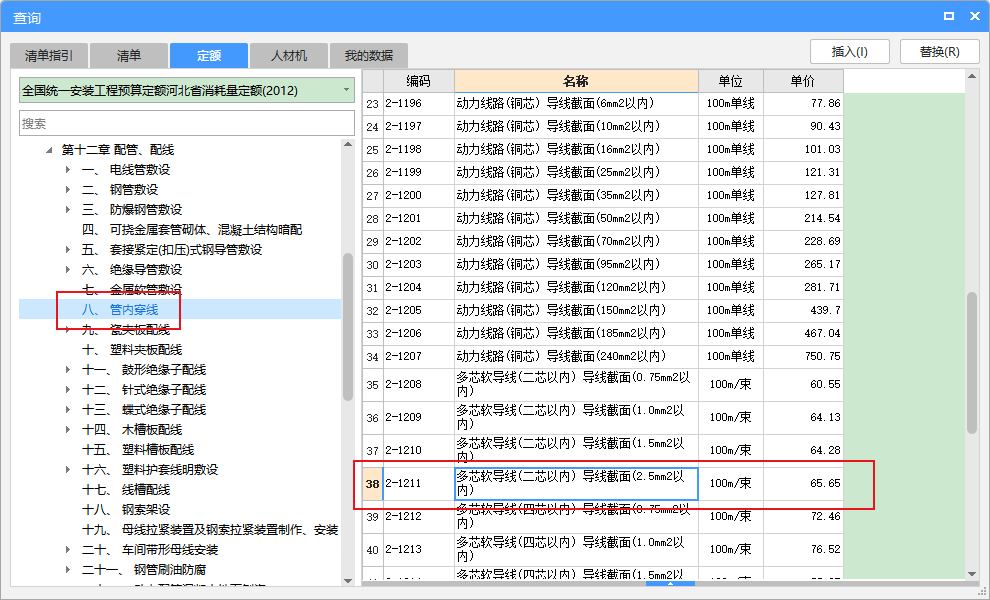990x600 pixels.
Task: Click the 替换(R) button
Action: [939, 52]
